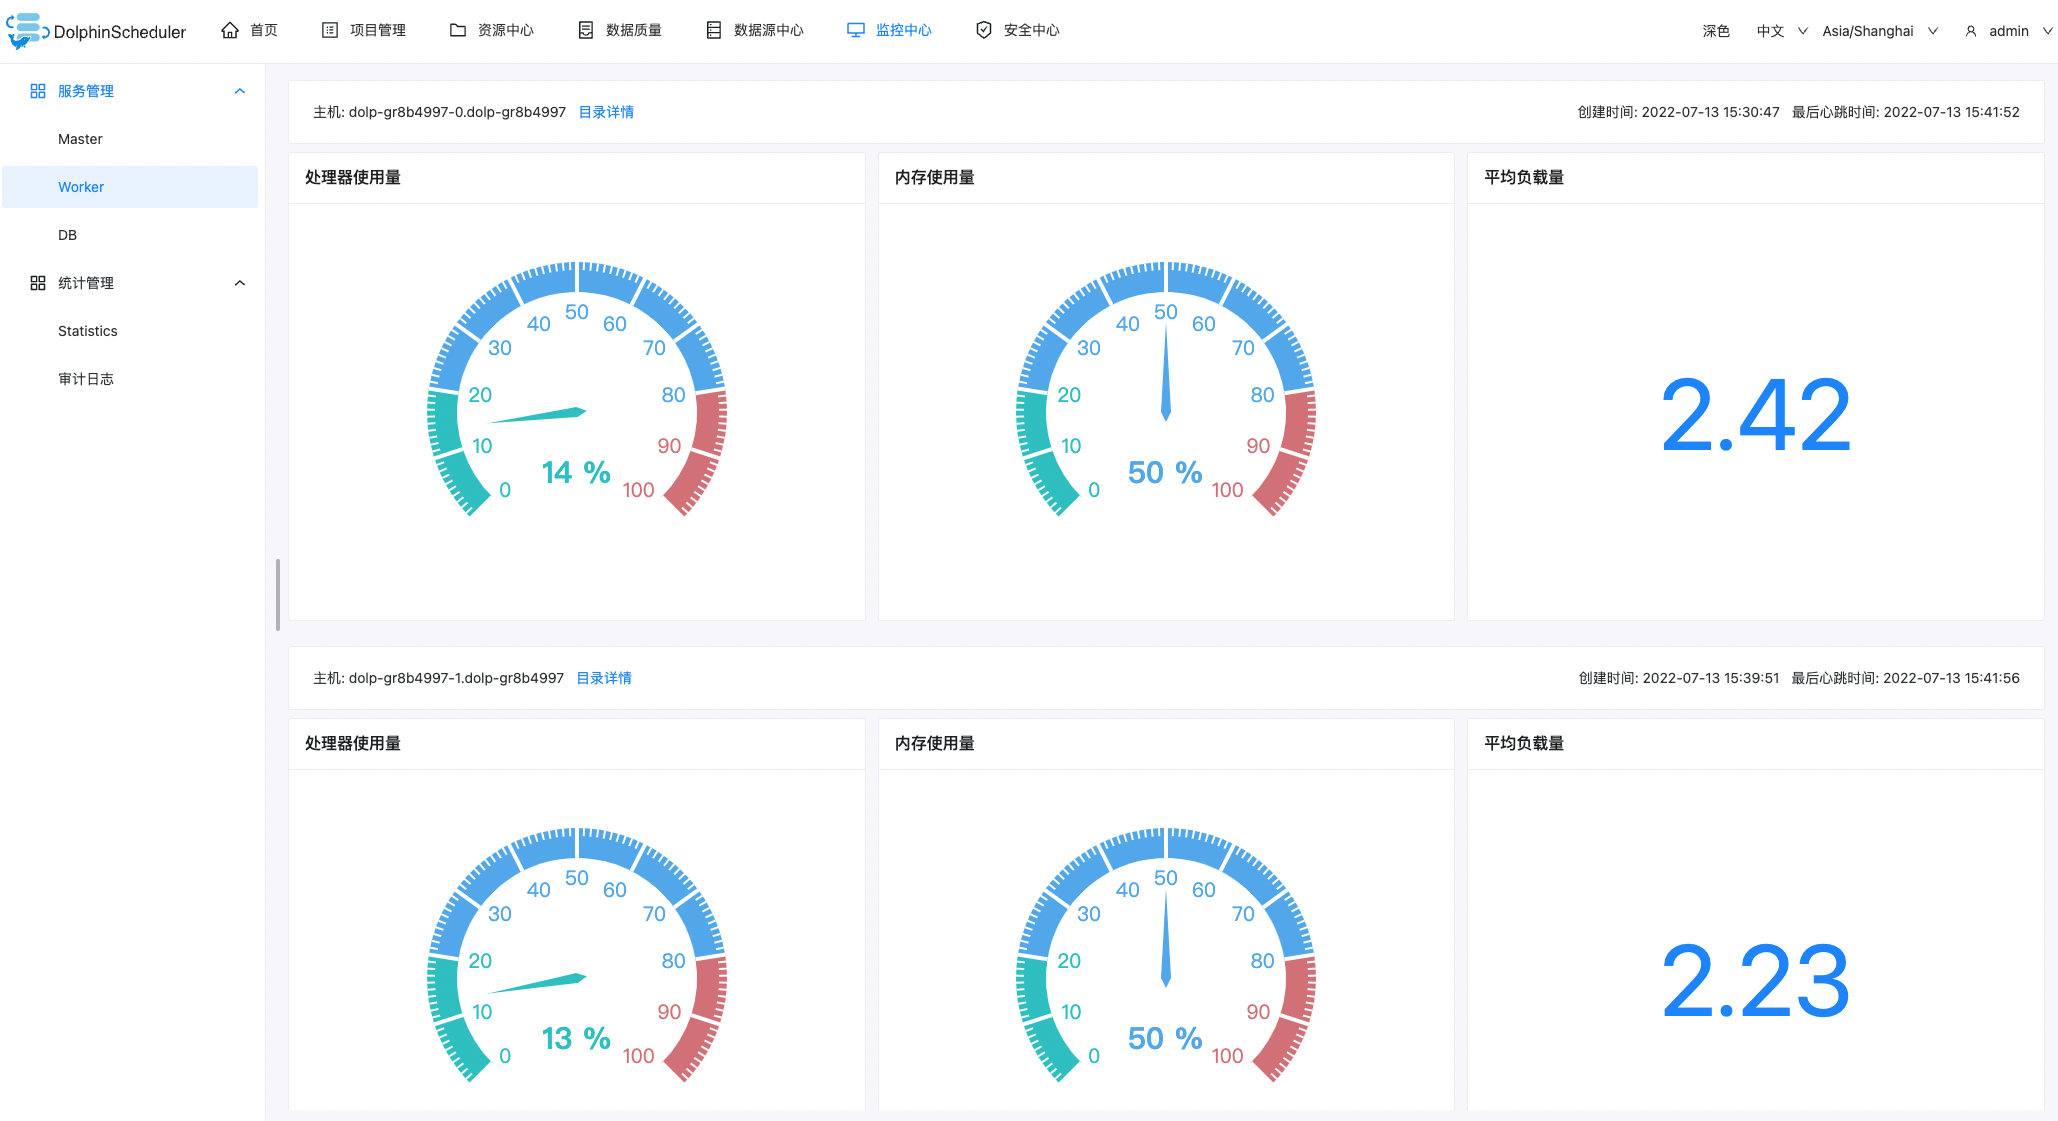This screenshot has height=1121, width=2058.
Task: Click the security center shield icon
Action: click(x=984, y=30)
